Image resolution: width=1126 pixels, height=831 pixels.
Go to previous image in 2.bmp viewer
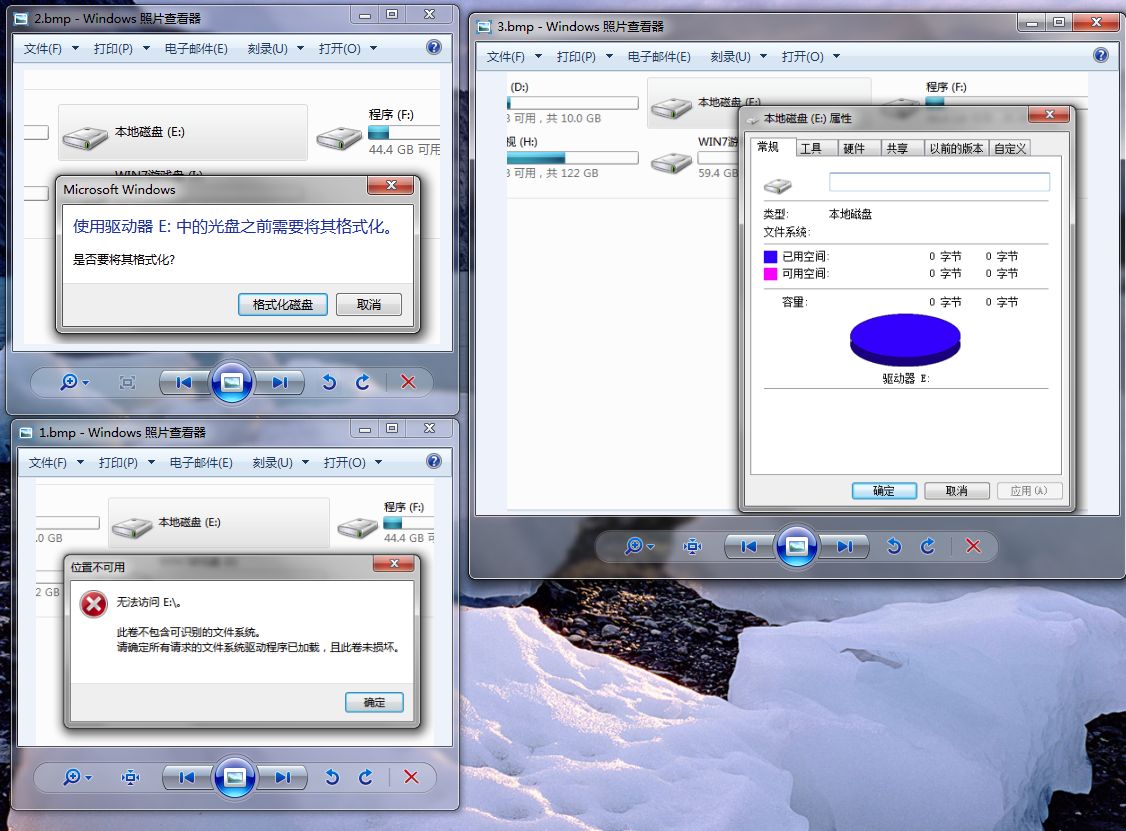(x=183, y=382)
